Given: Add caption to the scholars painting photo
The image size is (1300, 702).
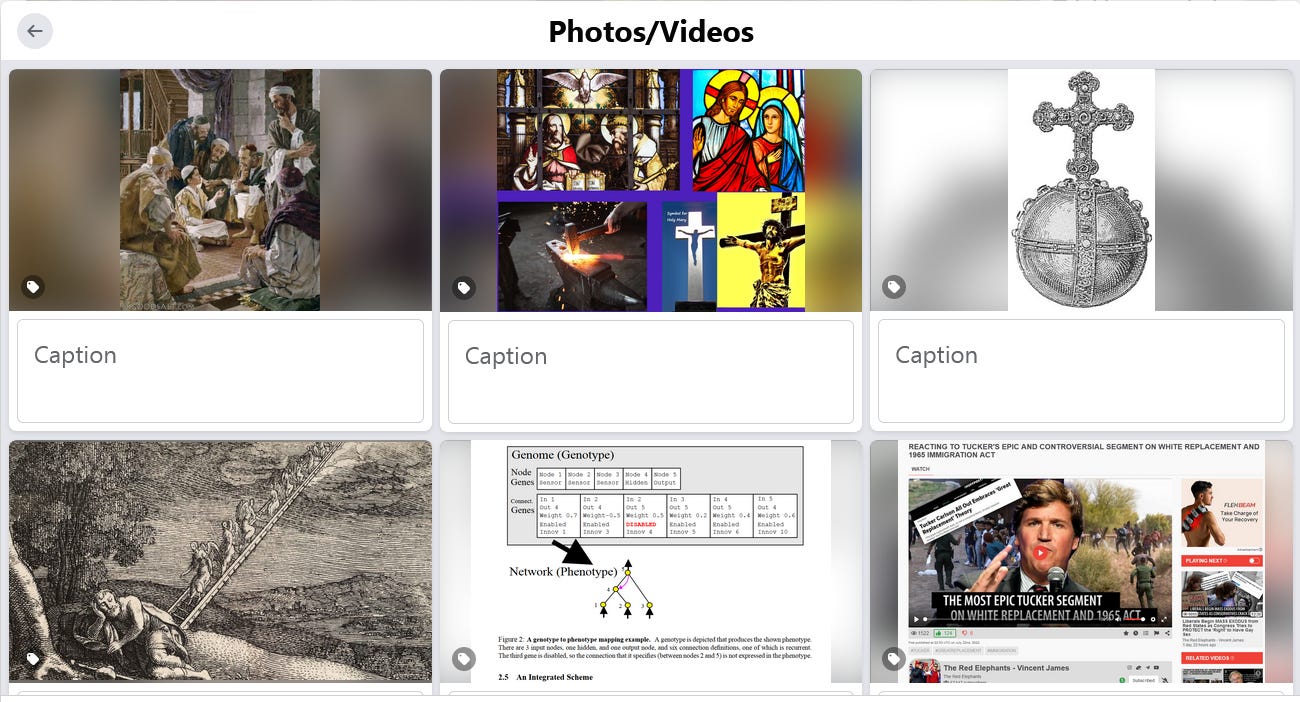Looking at the screenshot, I should coord(220,371).
